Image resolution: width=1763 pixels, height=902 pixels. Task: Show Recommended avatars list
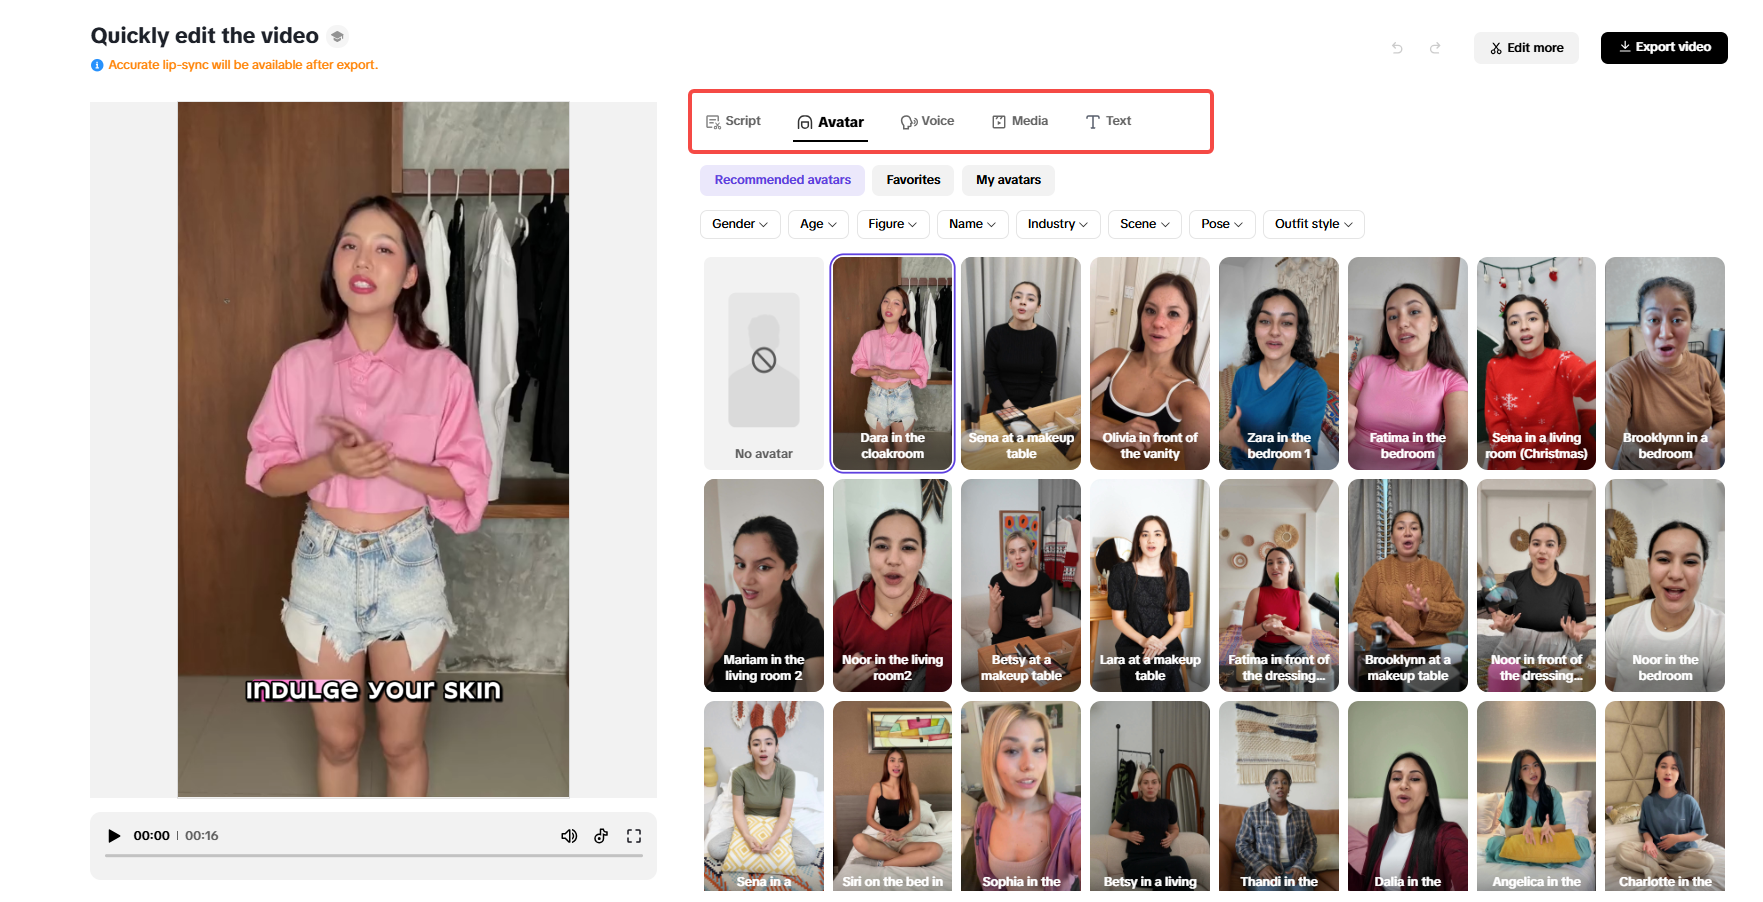(782, 180)
